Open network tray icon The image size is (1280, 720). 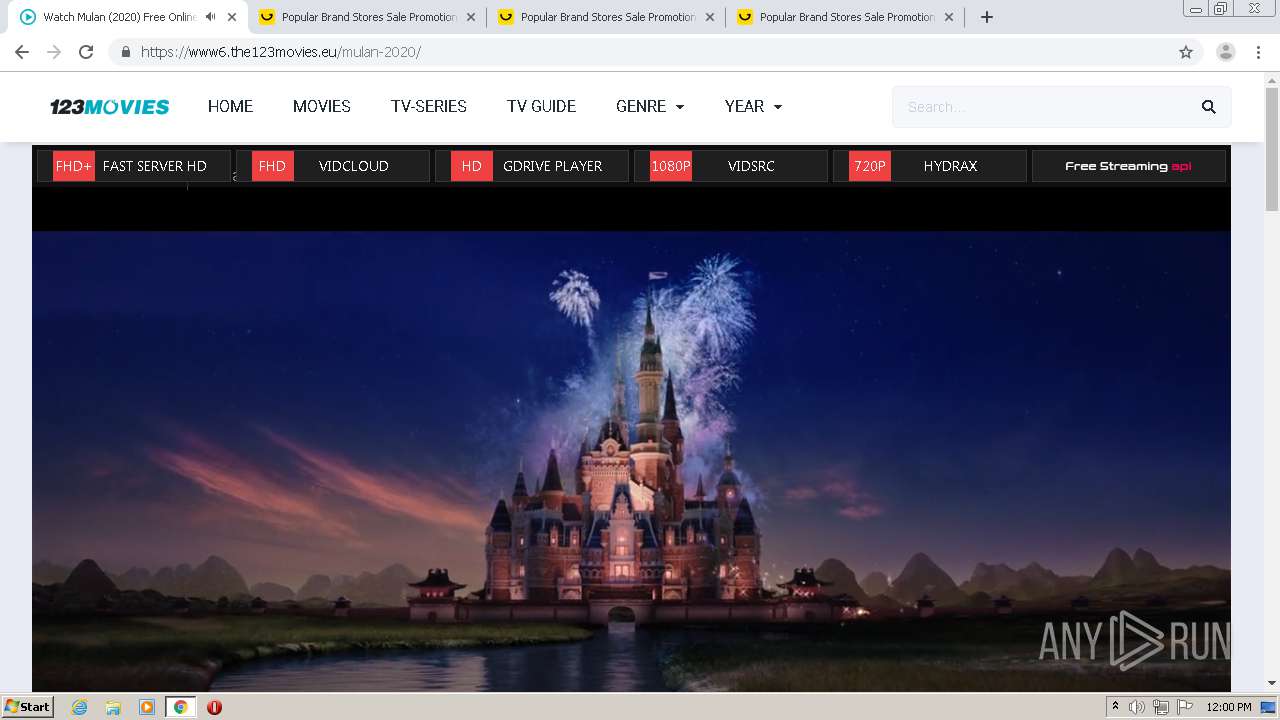coord(1161,707)
